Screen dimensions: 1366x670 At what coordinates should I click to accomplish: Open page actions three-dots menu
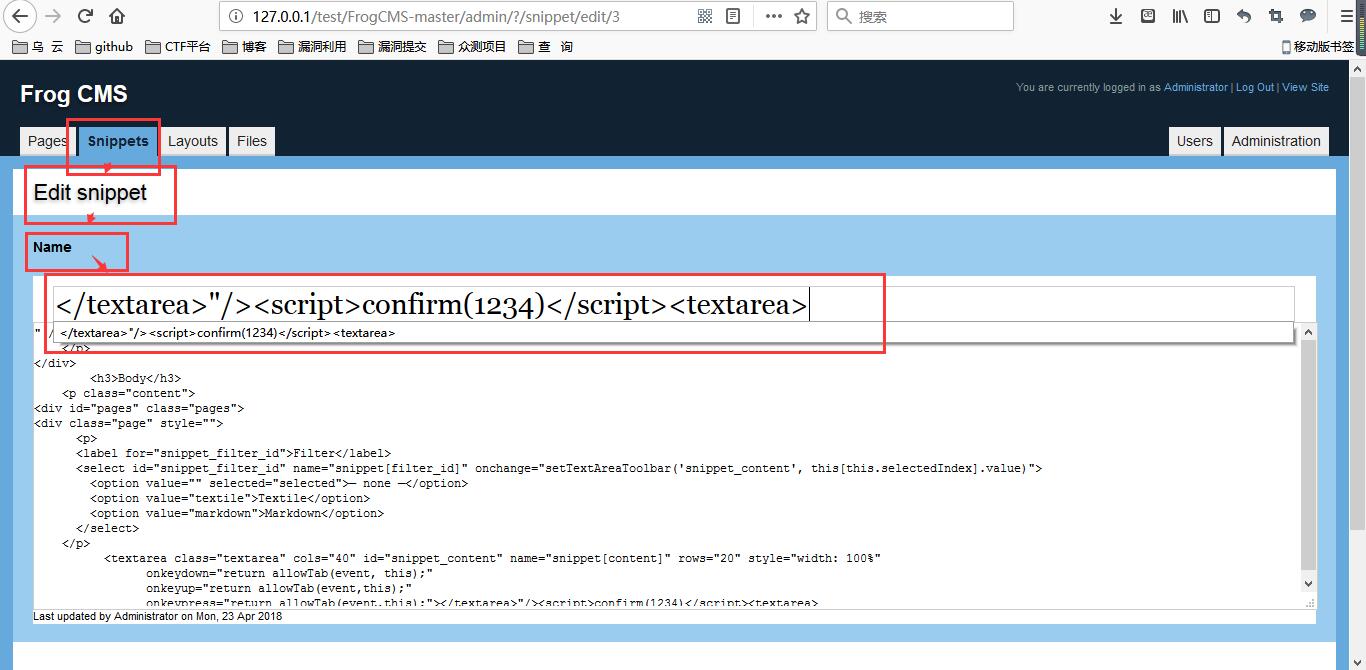tap(773, 16)
